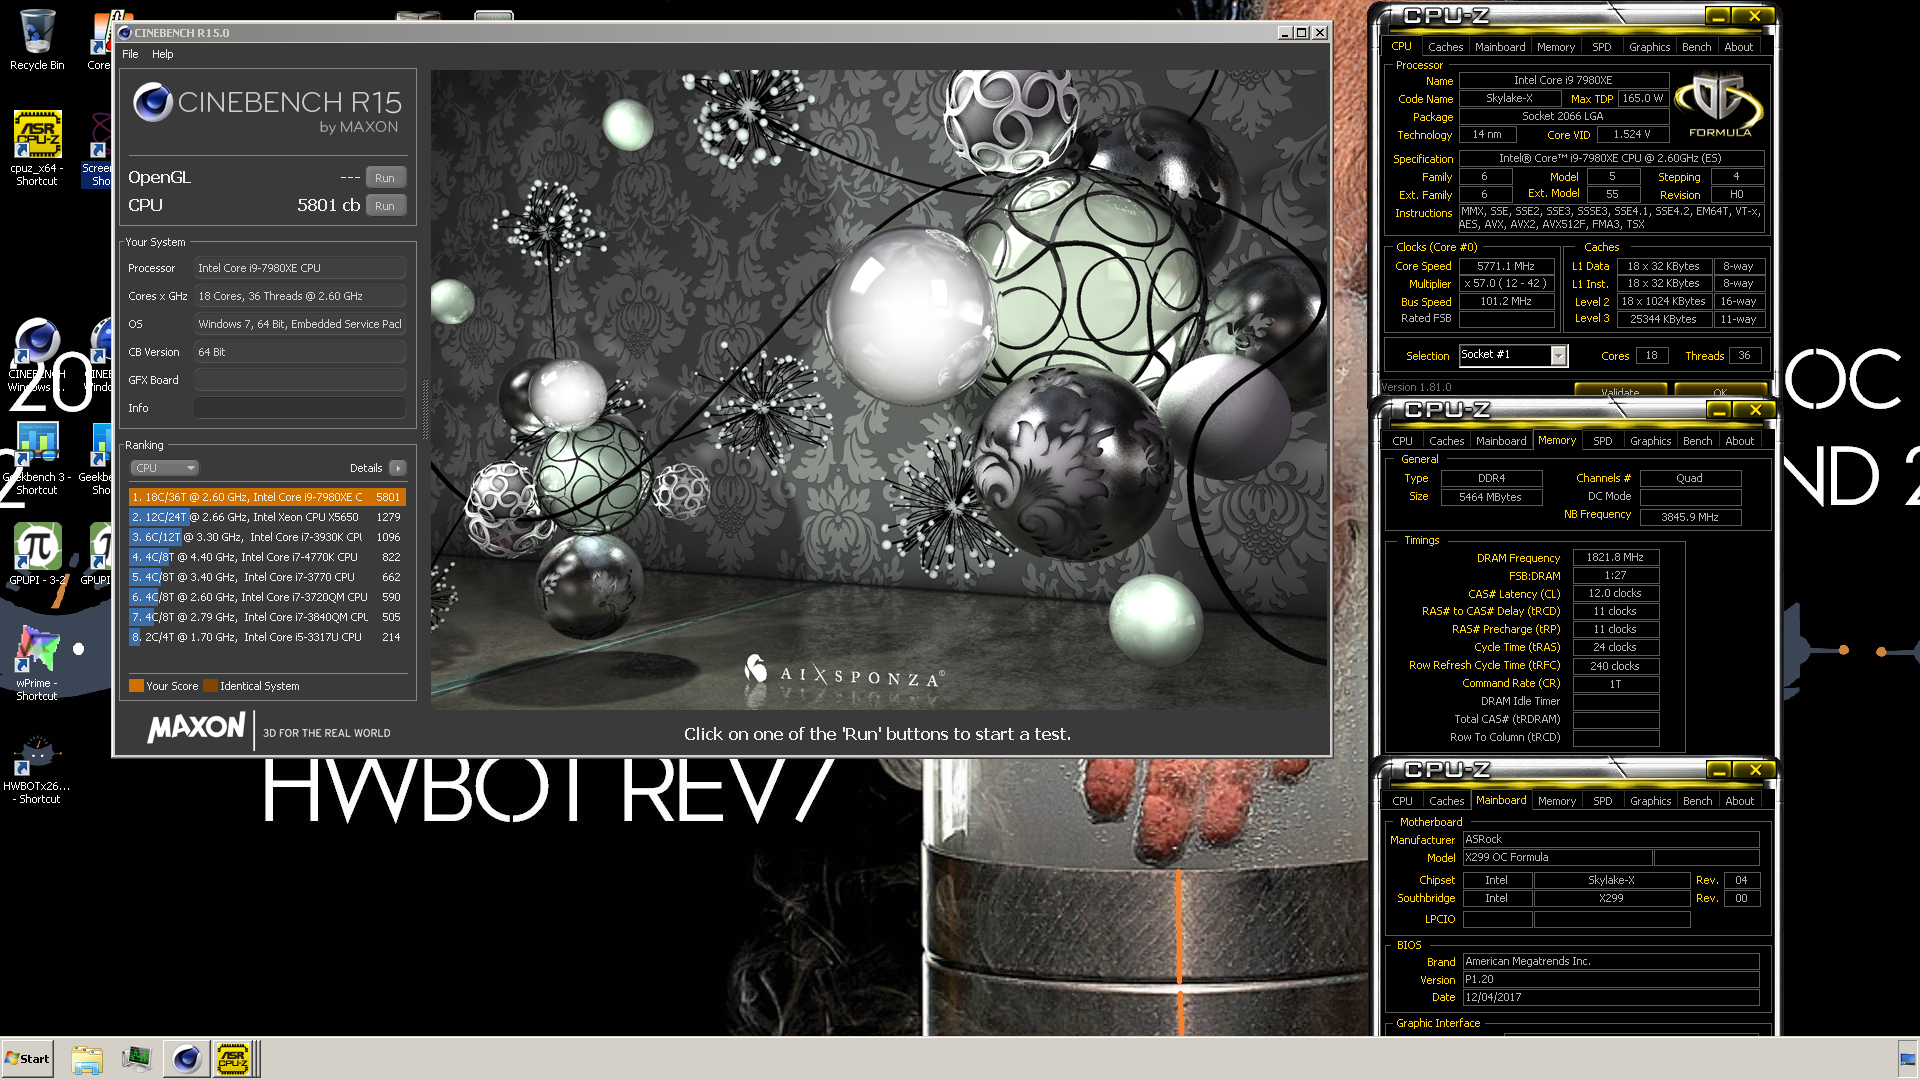The image size is (1920, 1080).
Task: Open the task manager monitor icon in taskbar
Action: 136,1059
